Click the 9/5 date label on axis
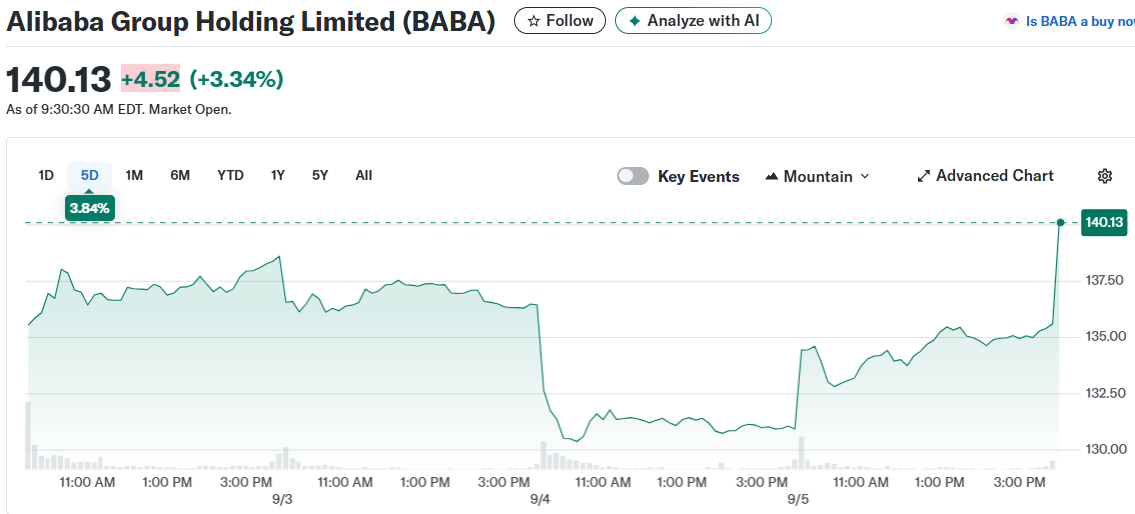Viewport: 1135px width, 514px height. tap(798, 500)
